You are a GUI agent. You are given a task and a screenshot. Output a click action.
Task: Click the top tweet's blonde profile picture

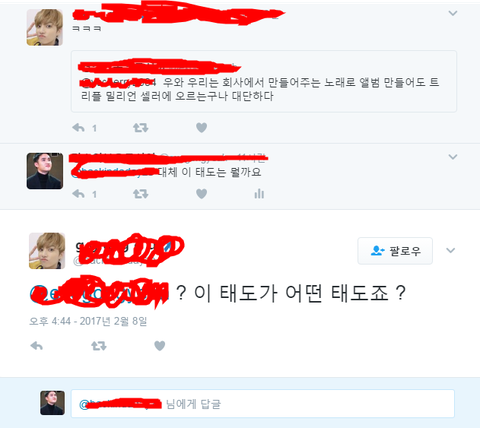[45, 27]
